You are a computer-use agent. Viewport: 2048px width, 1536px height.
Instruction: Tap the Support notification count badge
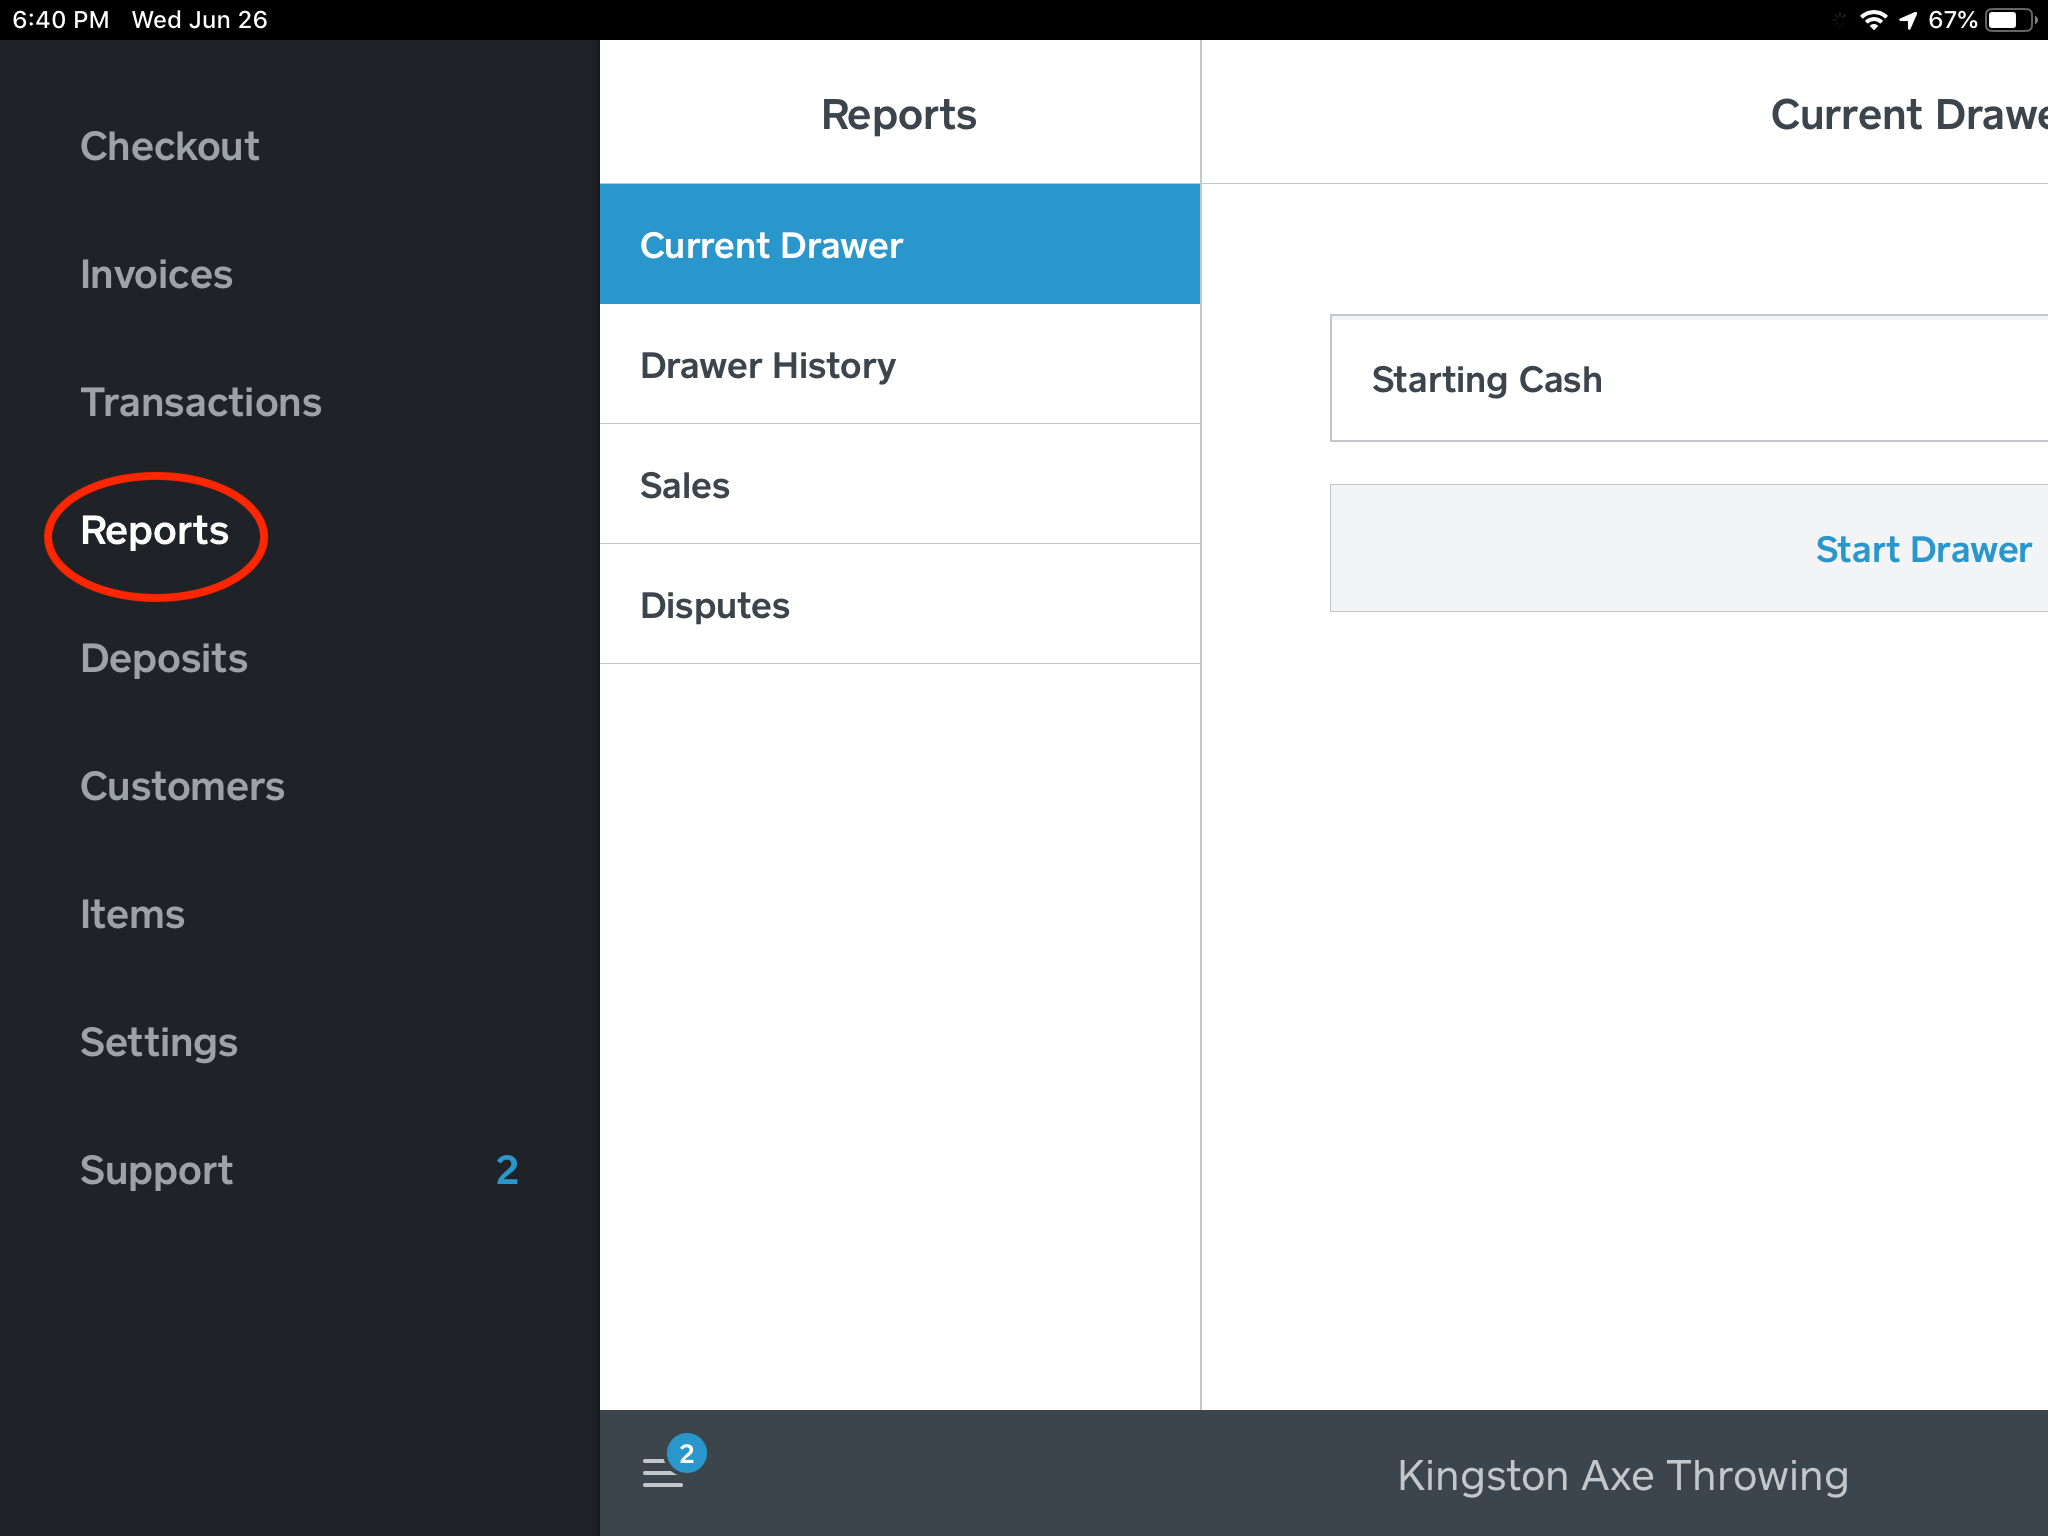pos(507,1170)
